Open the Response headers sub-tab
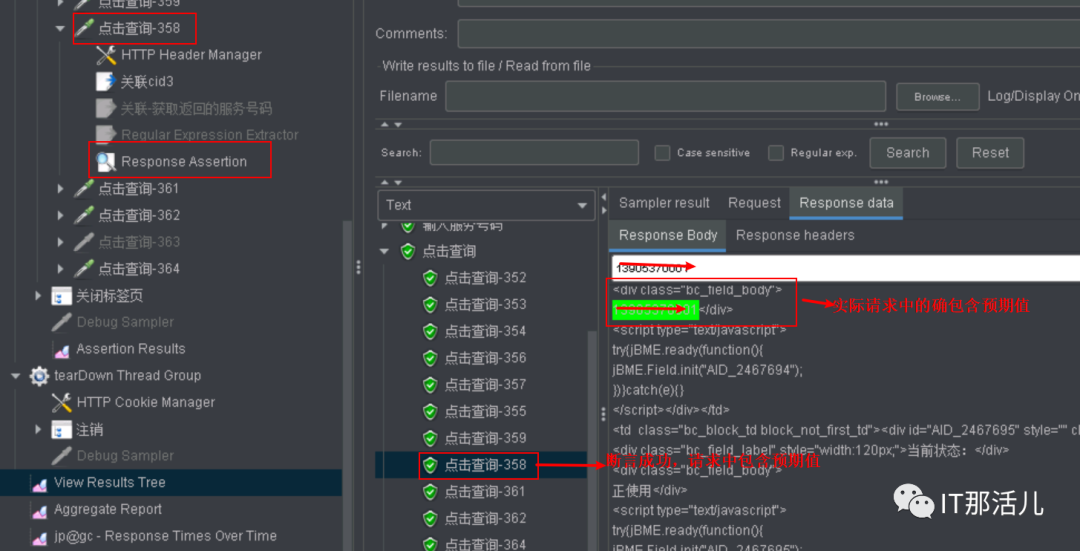 coord(795,236)
